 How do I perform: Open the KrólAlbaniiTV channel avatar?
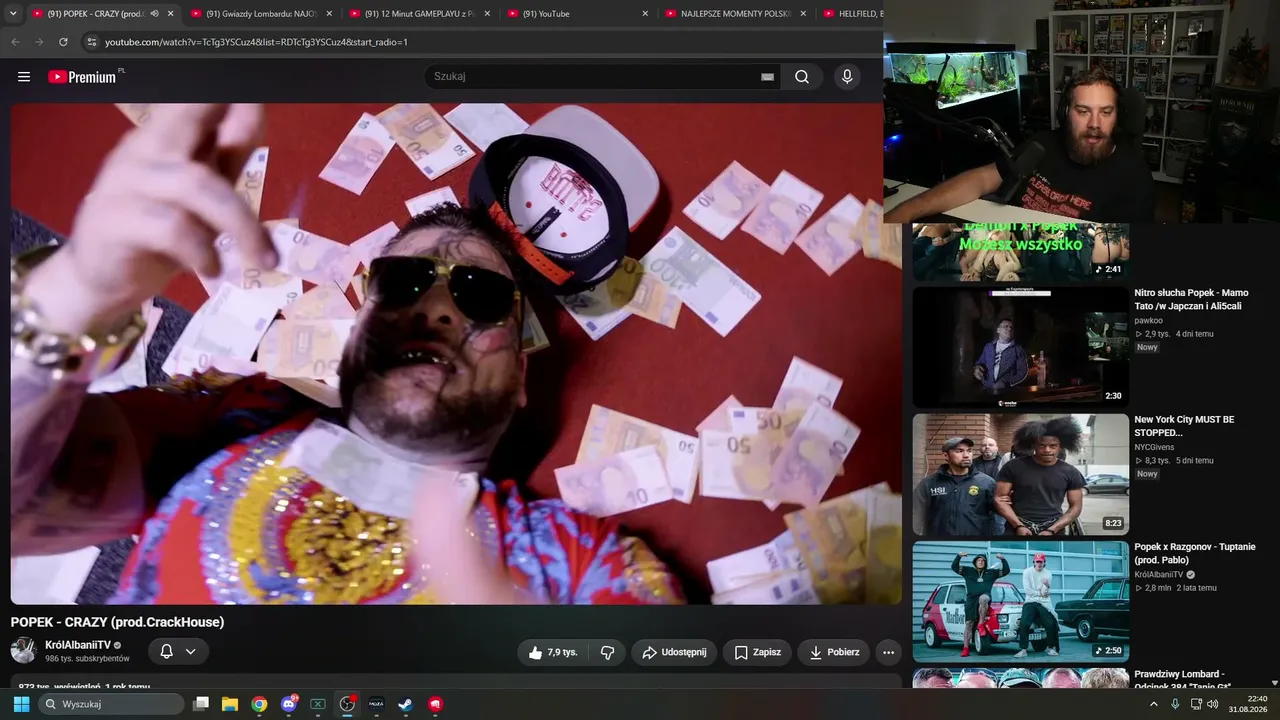(x=24, y=650)
